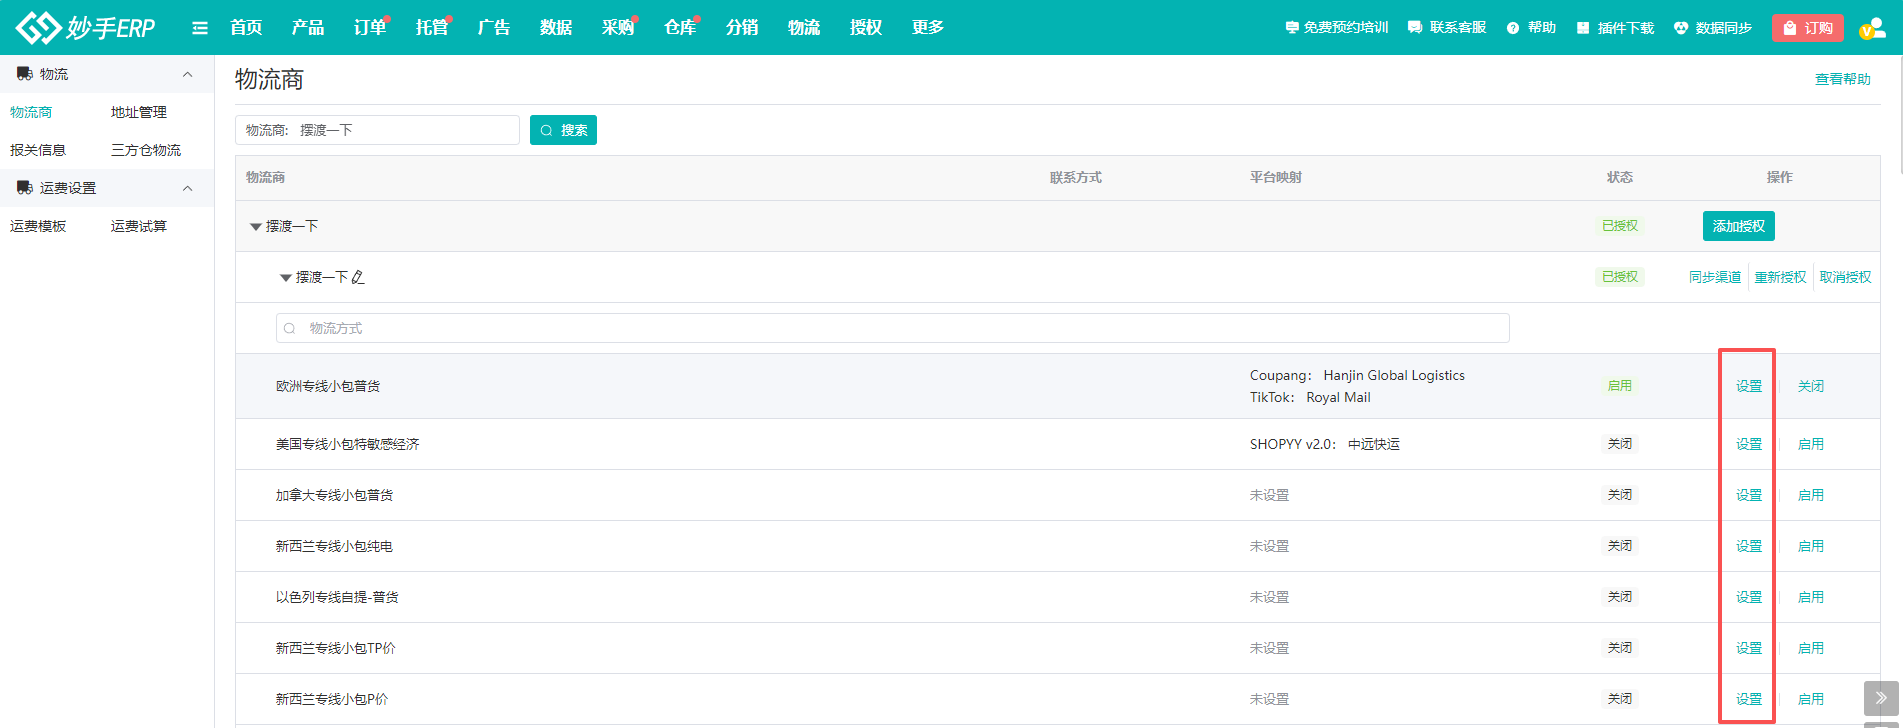Open 免费预约培训 in the top bar
This screenshot has height=728, width=1903.
click(x=1336, y=28)
